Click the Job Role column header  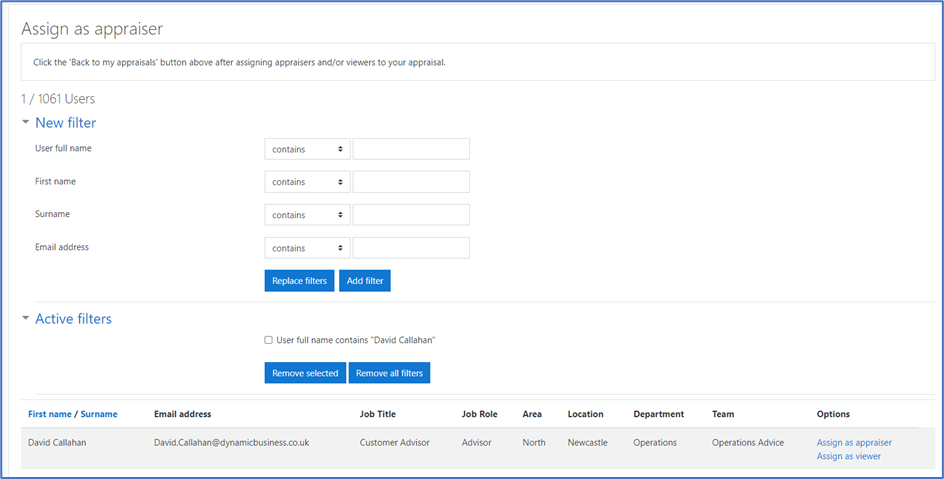tap(480, 414)
